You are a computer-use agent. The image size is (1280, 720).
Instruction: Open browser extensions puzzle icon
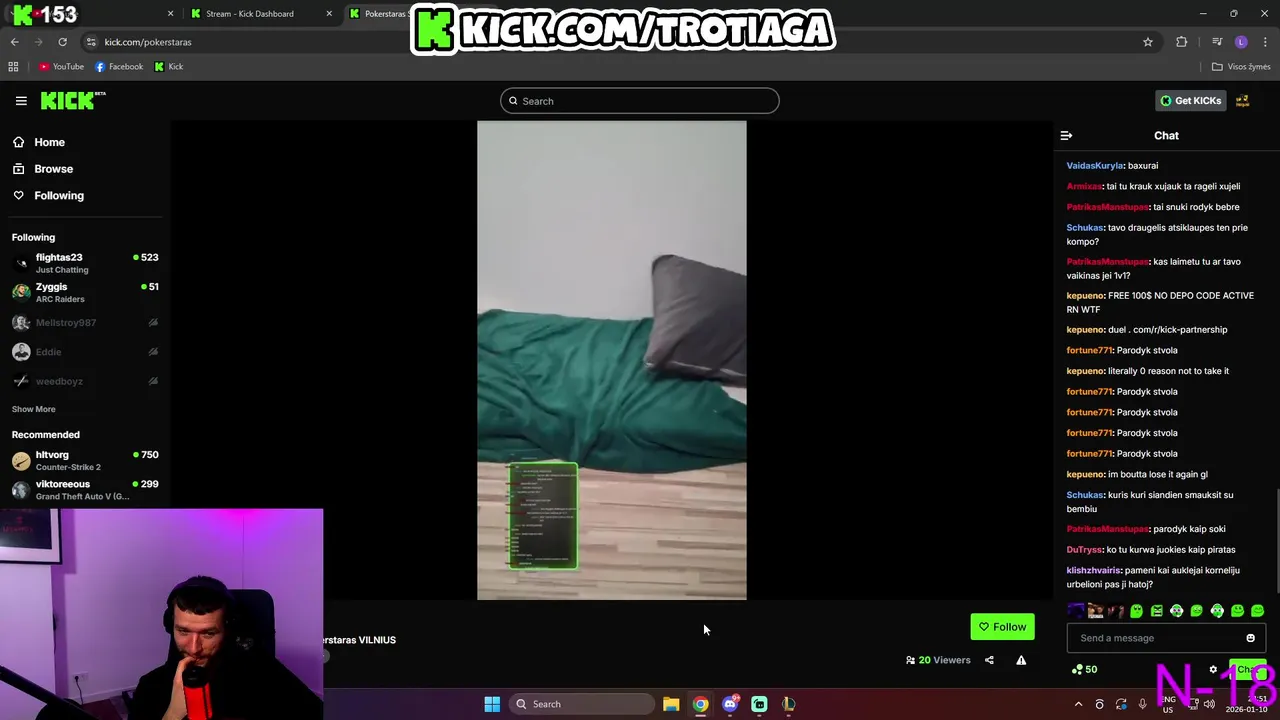tap(1182, 42)
